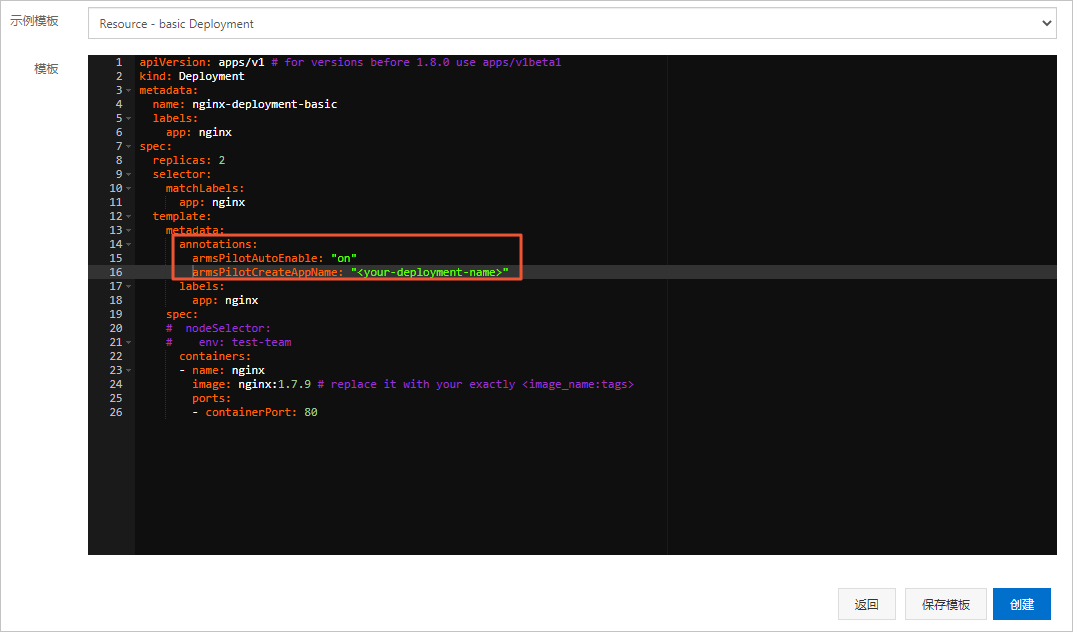The height and width of the screenshot is (632, 1073).
Task: Click the "<your-deployment-name>" string
Action: tap(430, 272)
